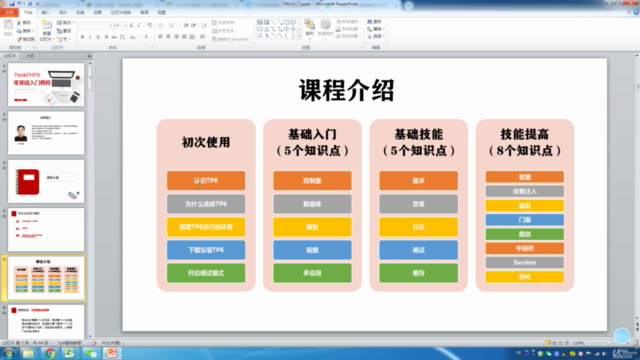Toggle center text alignment
Image resolution: width=640 pixels, height=360 pixels.
(x=168, y=37)
